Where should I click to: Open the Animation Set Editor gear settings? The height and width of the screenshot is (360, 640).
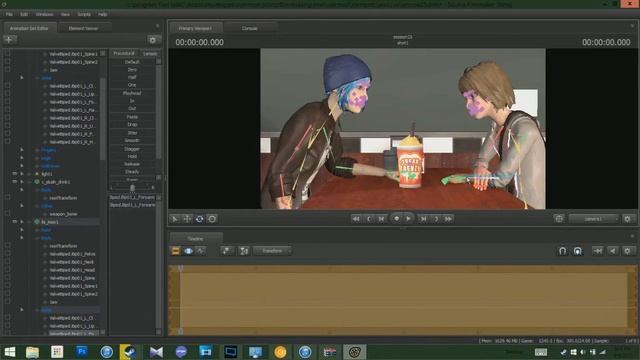tap(153, 40)
